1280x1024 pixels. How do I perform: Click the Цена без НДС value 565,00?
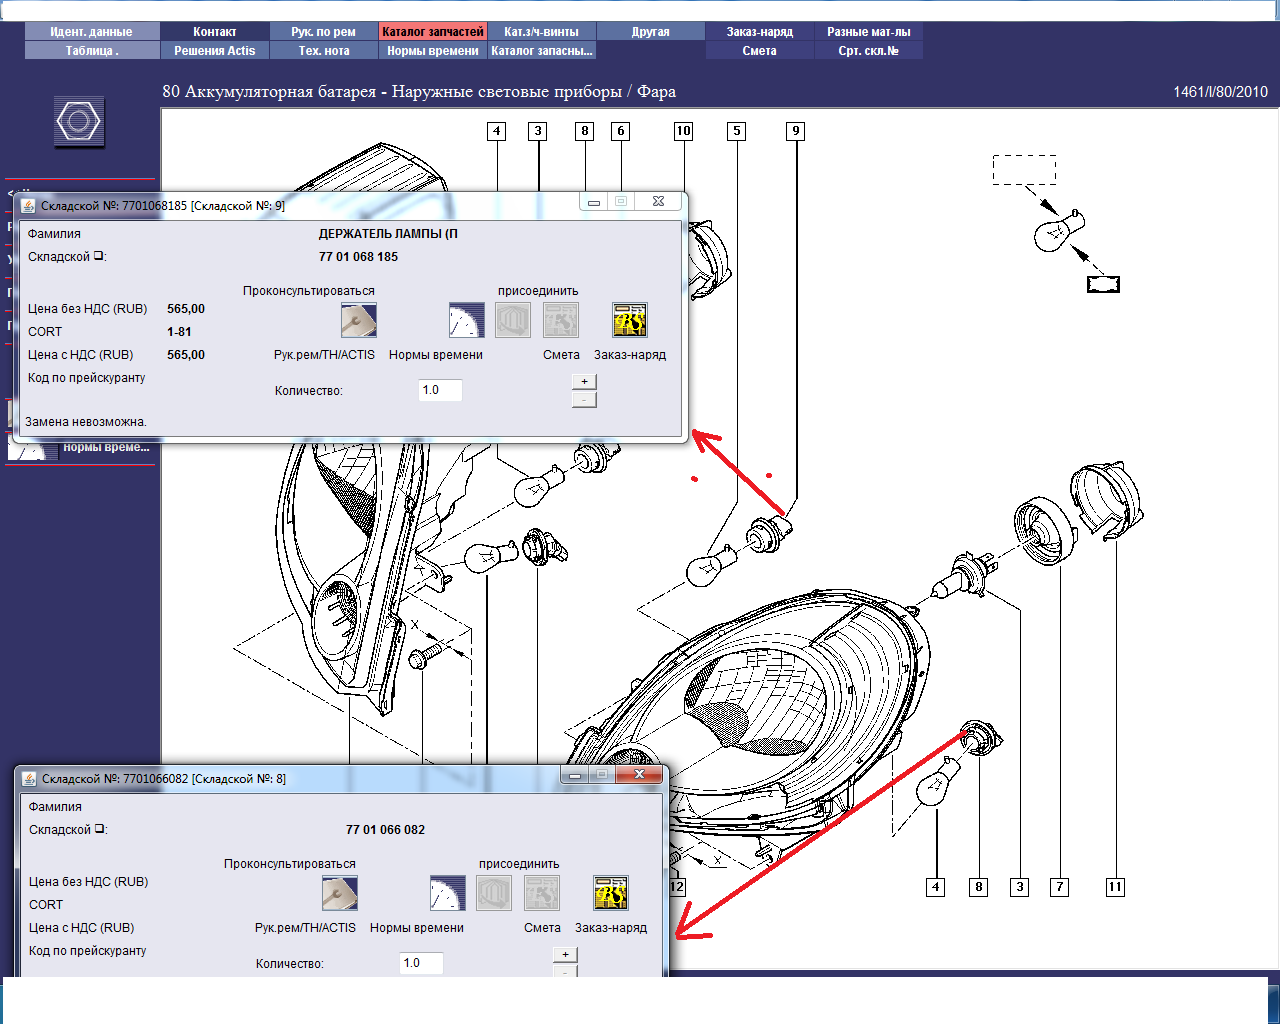(x=186, y=309)
